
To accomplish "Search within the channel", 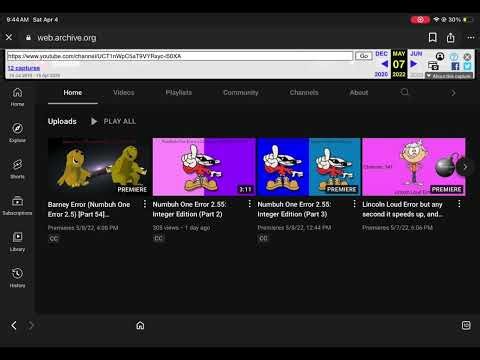I will tap(404, 92).
